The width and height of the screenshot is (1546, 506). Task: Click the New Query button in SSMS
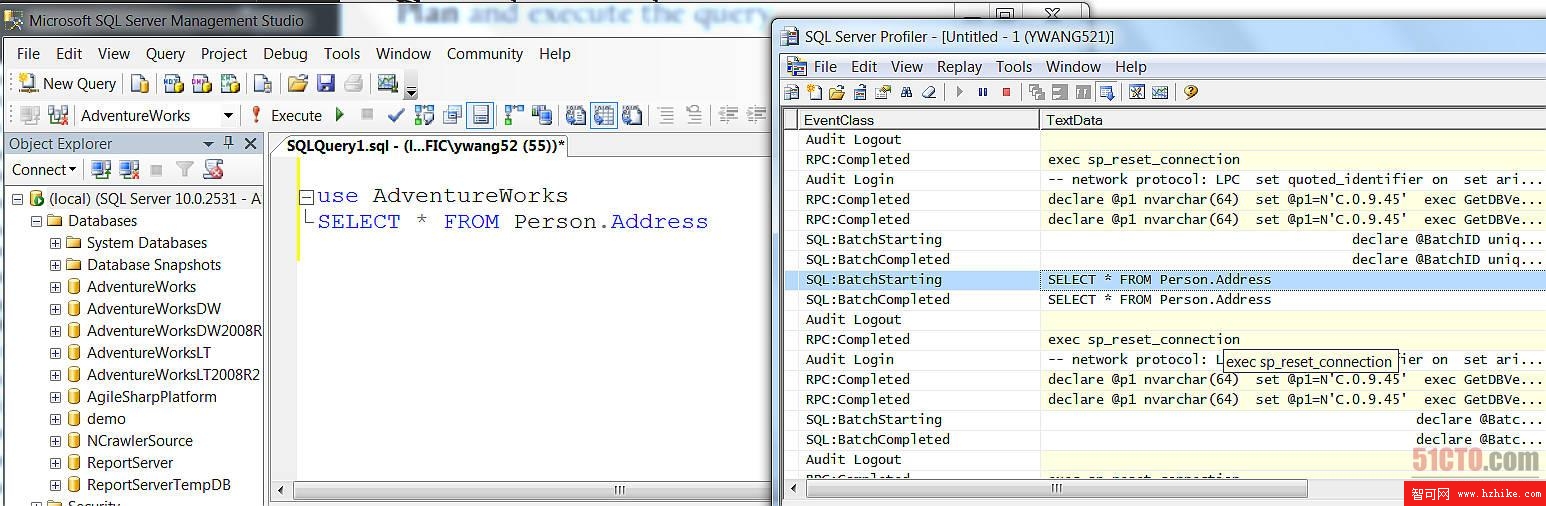point(68,84)
